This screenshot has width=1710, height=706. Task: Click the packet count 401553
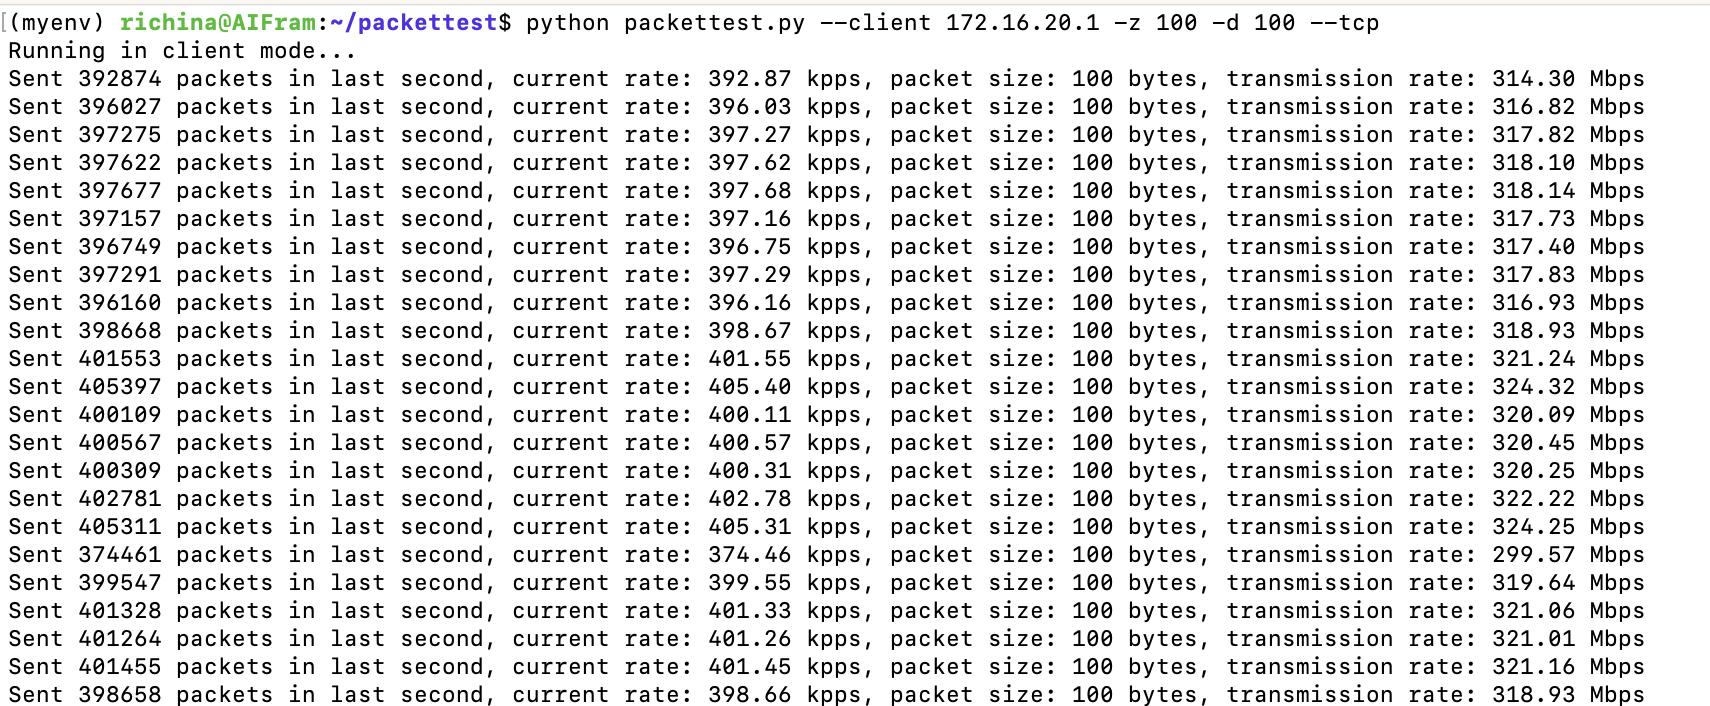[119, 358]
